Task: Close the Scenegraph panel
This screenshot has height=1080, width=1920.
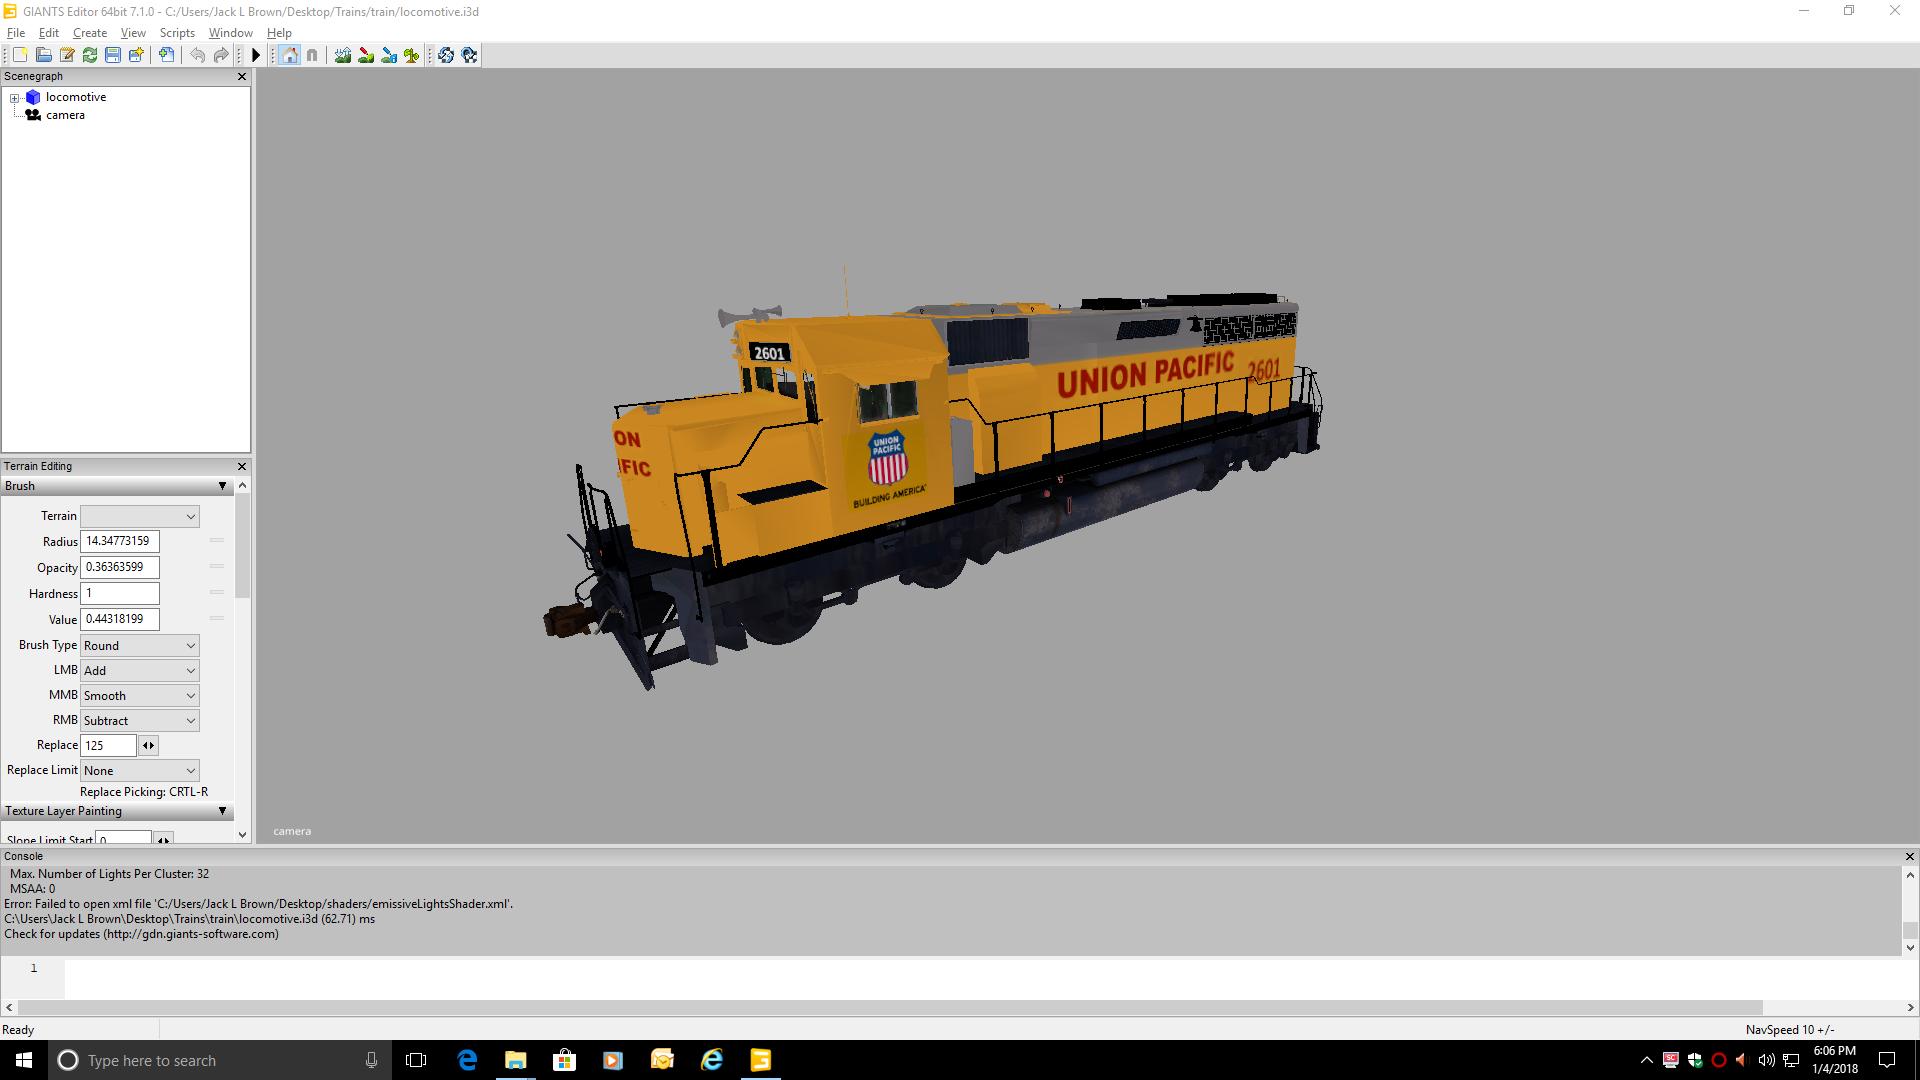Action: click(x=241, y=76)
